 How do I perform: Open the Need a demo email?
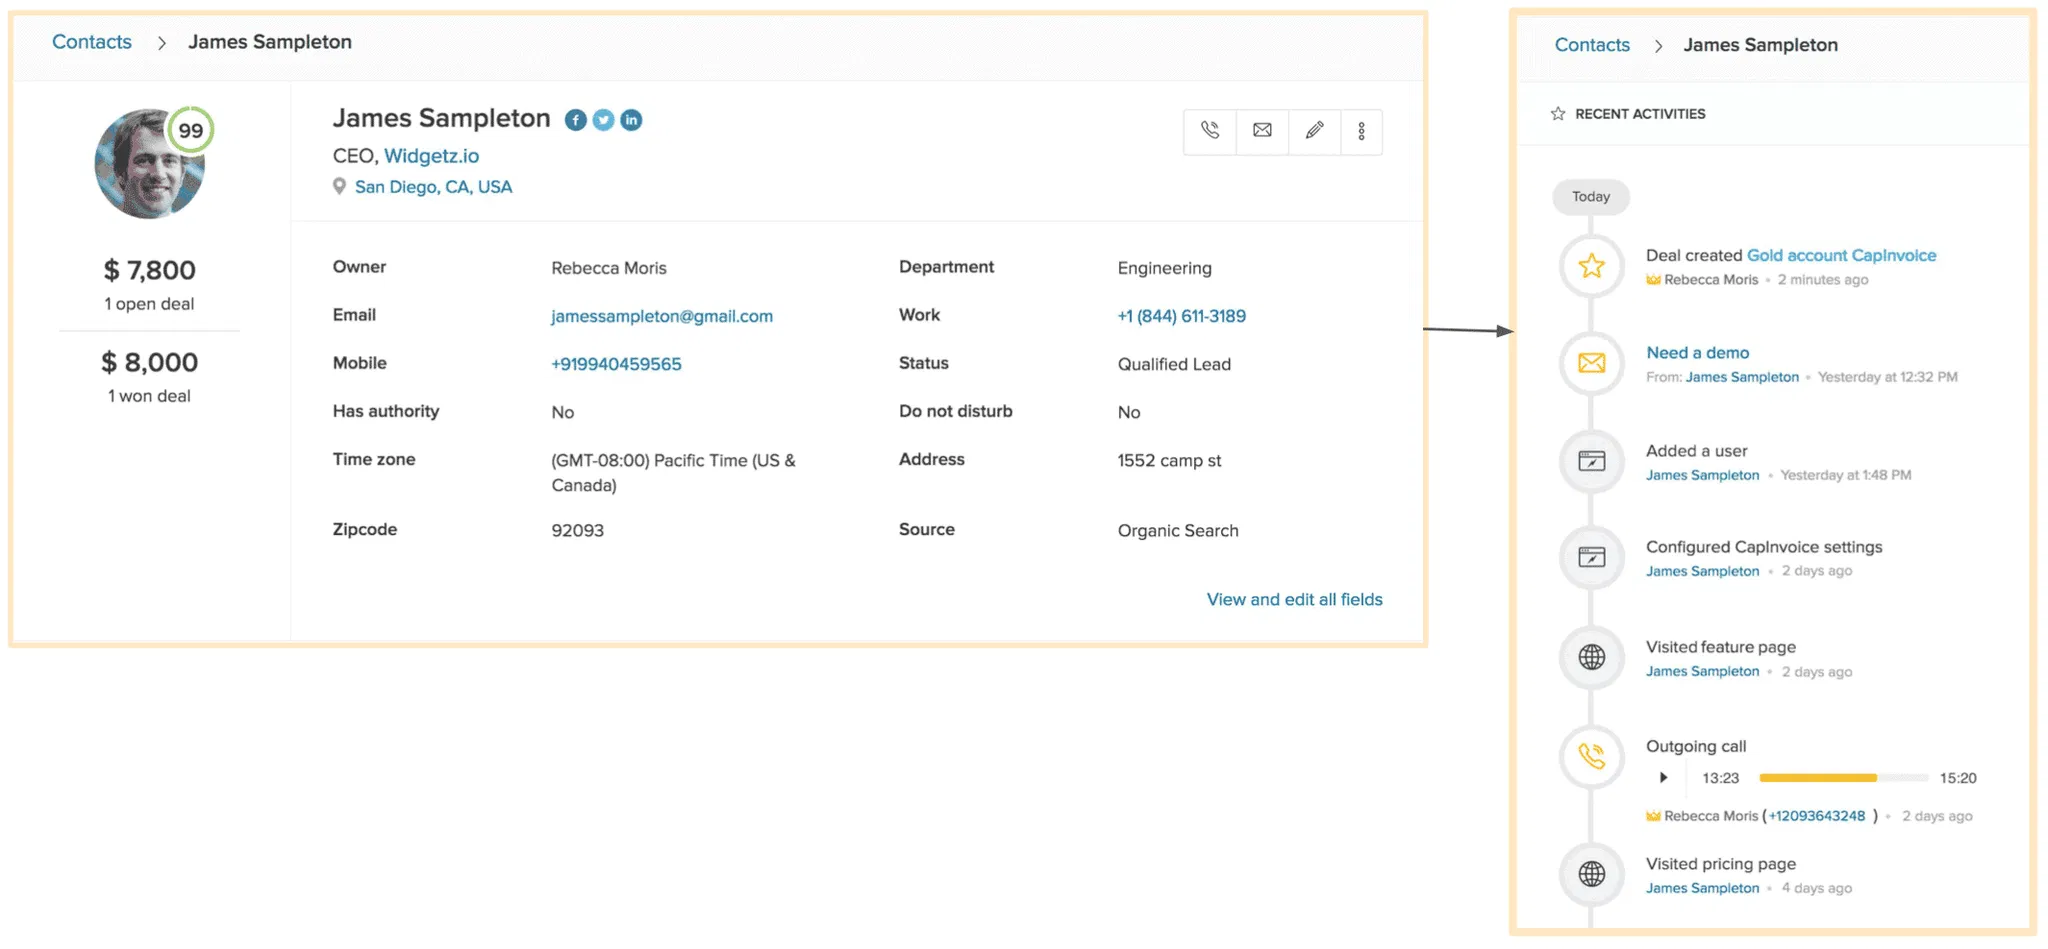coord(1697,353)
